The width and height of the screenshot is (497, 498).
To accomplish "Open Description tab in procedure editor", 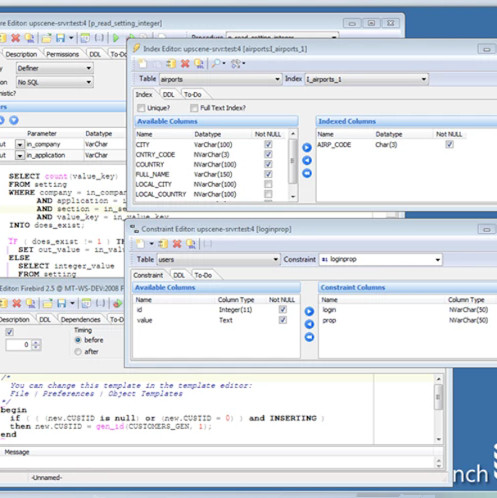I will click(21, 54).
